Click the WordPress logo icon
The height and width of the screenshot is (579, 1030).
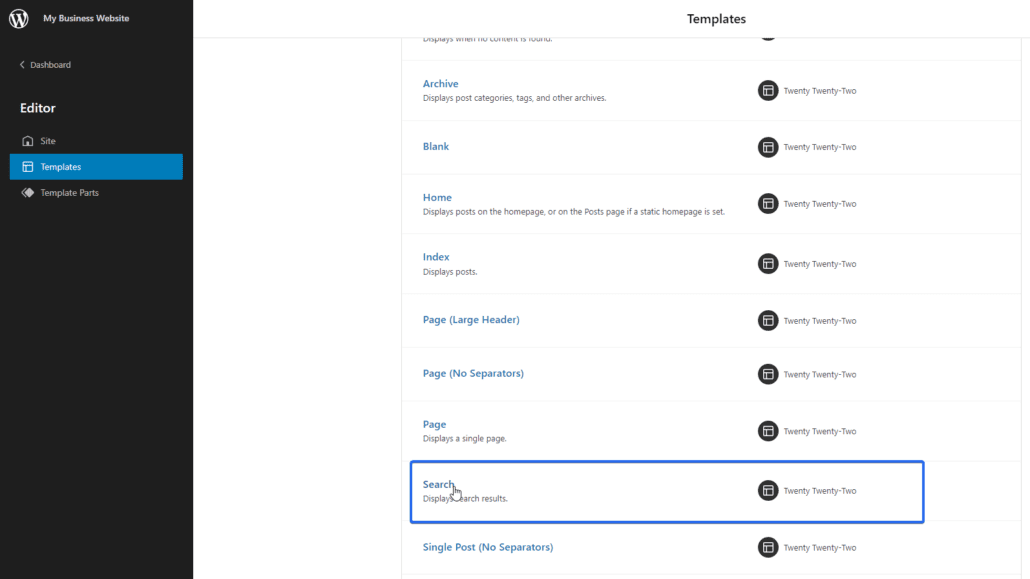point(18,18)
